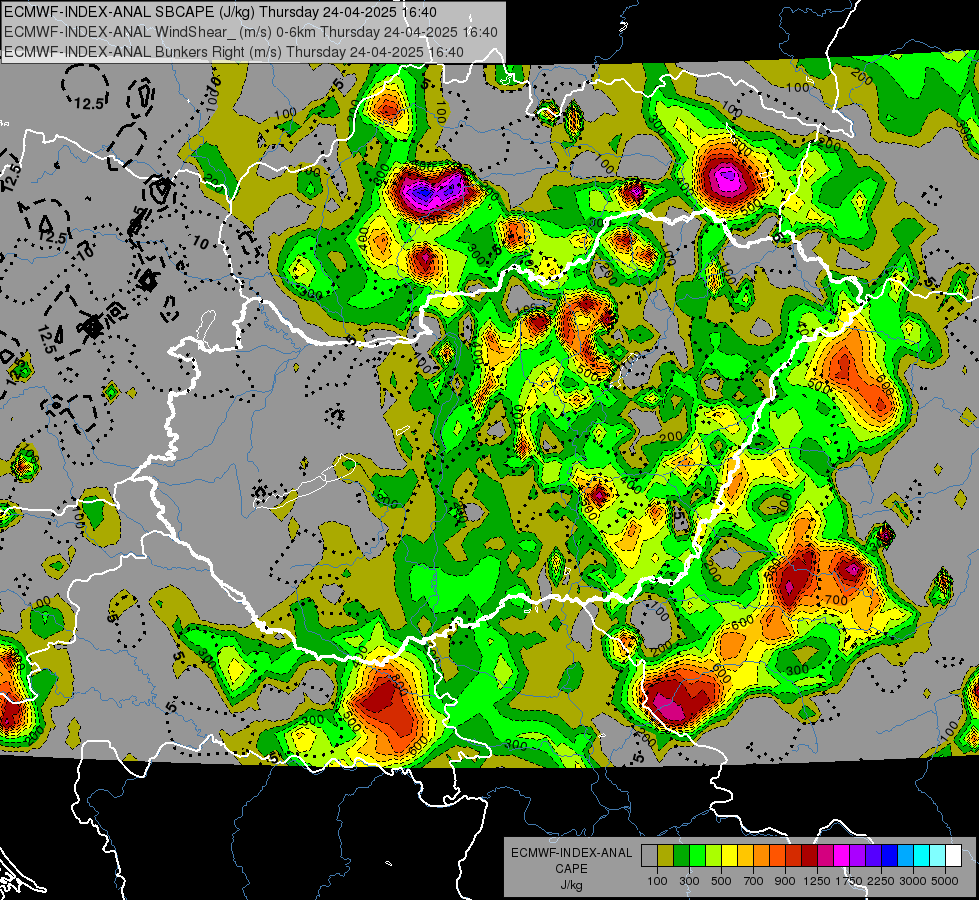The width and height of the screenshot is (979, 900).
Task: Click the sky blue legend swatch
Action: click(x=905, y=856)
